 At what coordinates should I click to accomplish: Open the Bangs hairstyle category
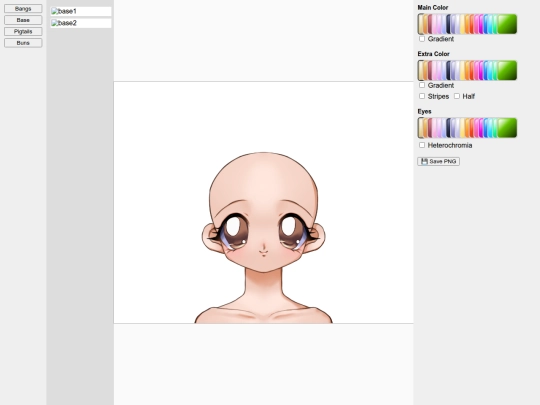click(x=23, y=9)
